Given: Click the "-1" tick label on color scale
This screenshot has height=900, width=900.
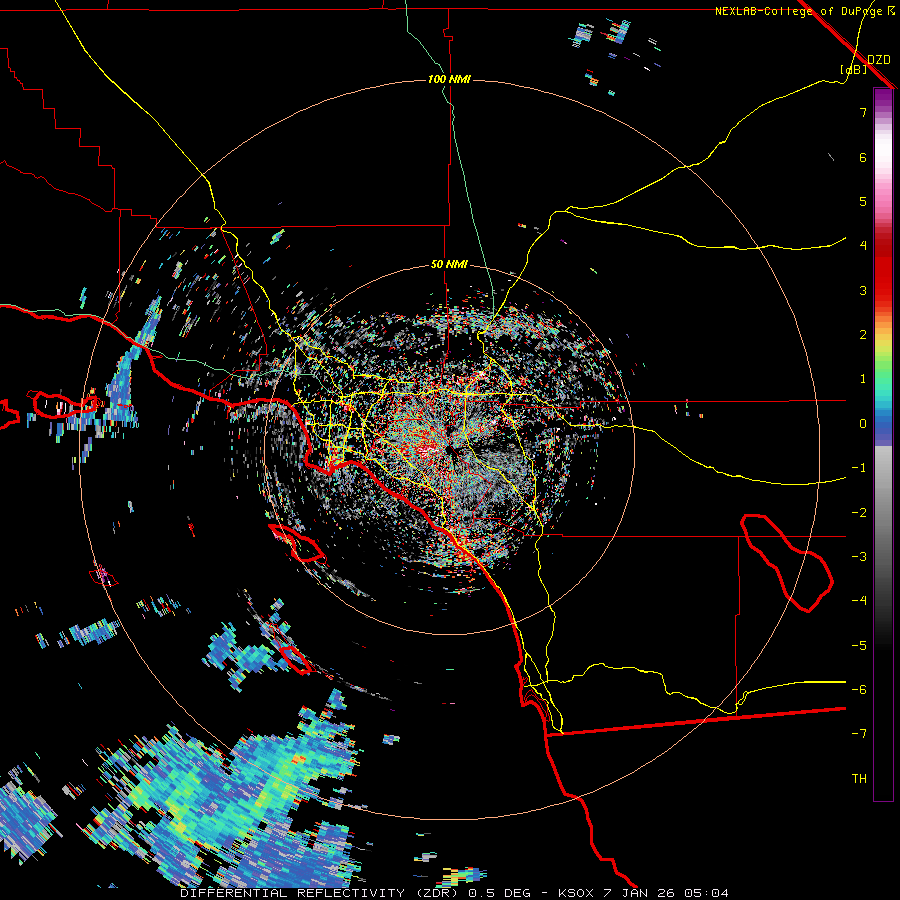Looking at the screenshot, I should coord(859,468).
